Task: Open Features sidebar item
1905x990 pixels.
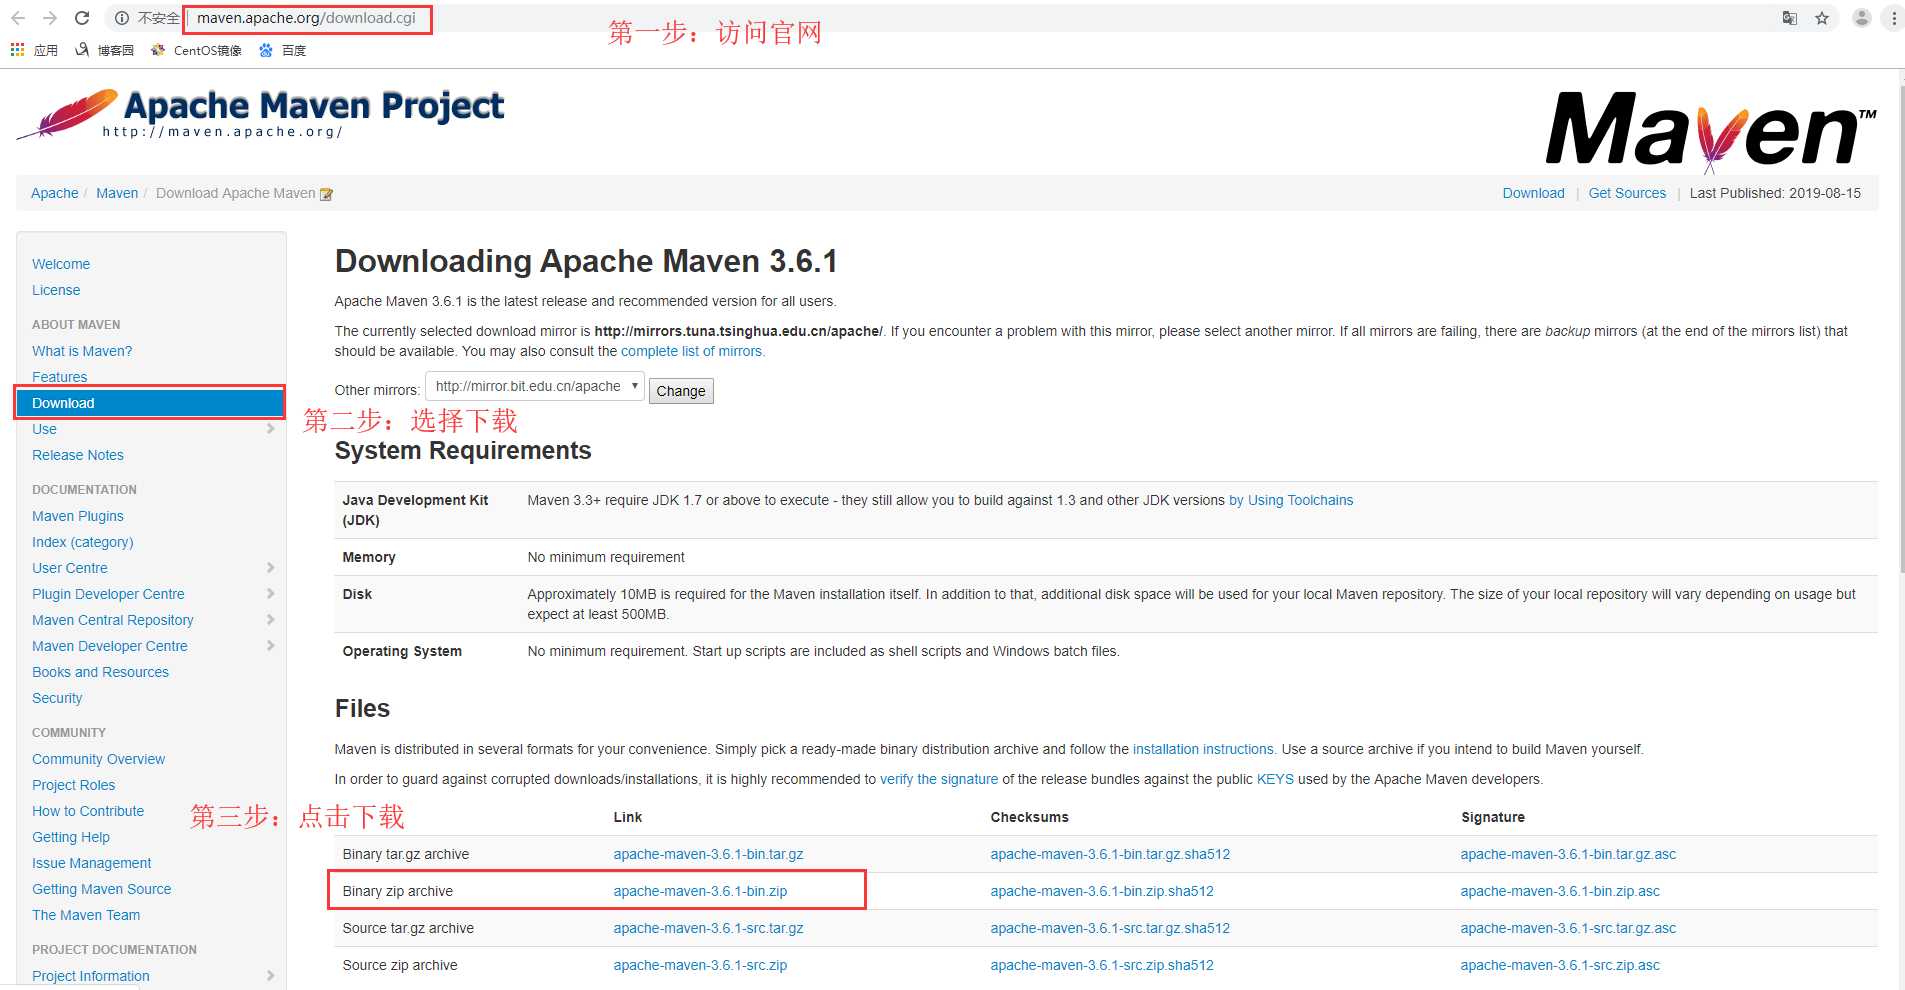Action: pyautogui.click(x=60, y=377)
